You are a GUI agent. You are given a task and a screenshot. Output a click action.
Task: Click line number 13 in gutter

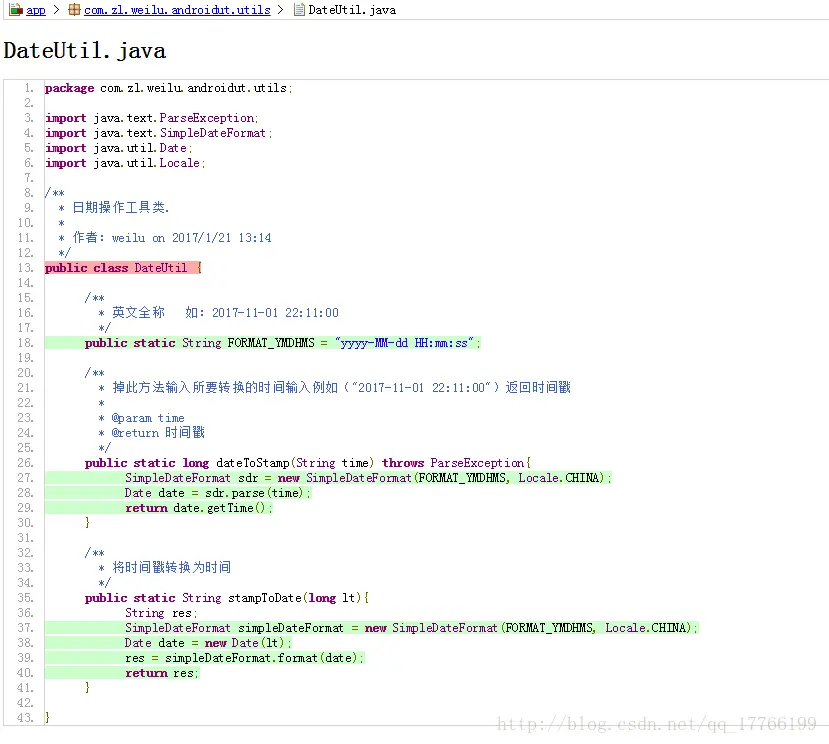click(25, 268)
